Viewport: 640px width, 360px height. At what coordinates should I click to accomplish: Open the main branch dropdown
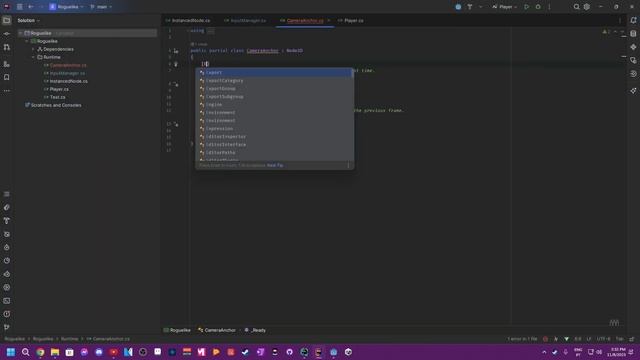(x=101, y=7)
